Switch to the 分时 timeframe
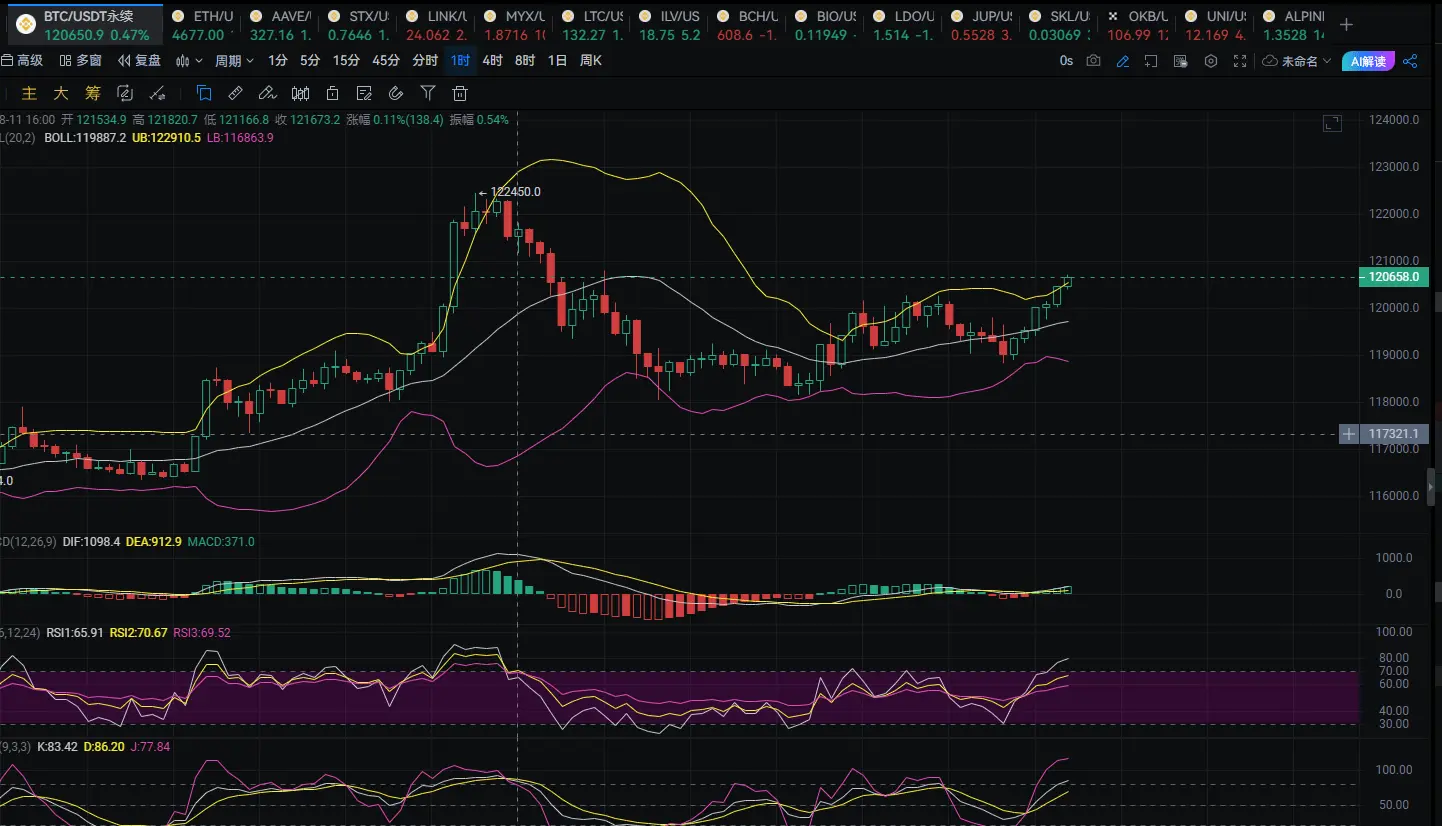This screenshot has height=826, width=1442. [x=425, y=61]
